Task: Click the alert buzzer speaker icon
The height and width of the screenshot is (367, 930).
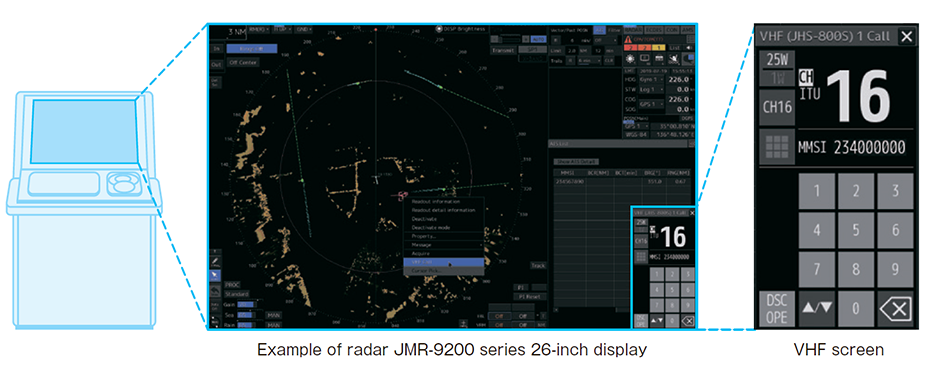Action: click(x=689, y=47)
